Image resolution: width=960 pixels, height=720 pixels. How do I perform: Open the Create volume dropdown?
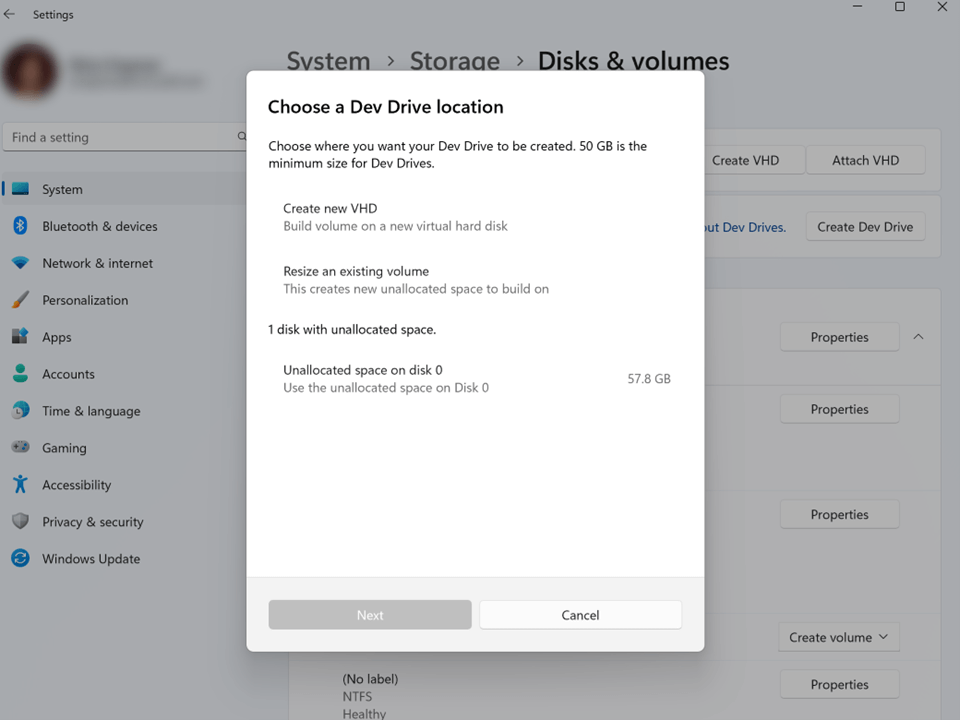coord(839,637)
